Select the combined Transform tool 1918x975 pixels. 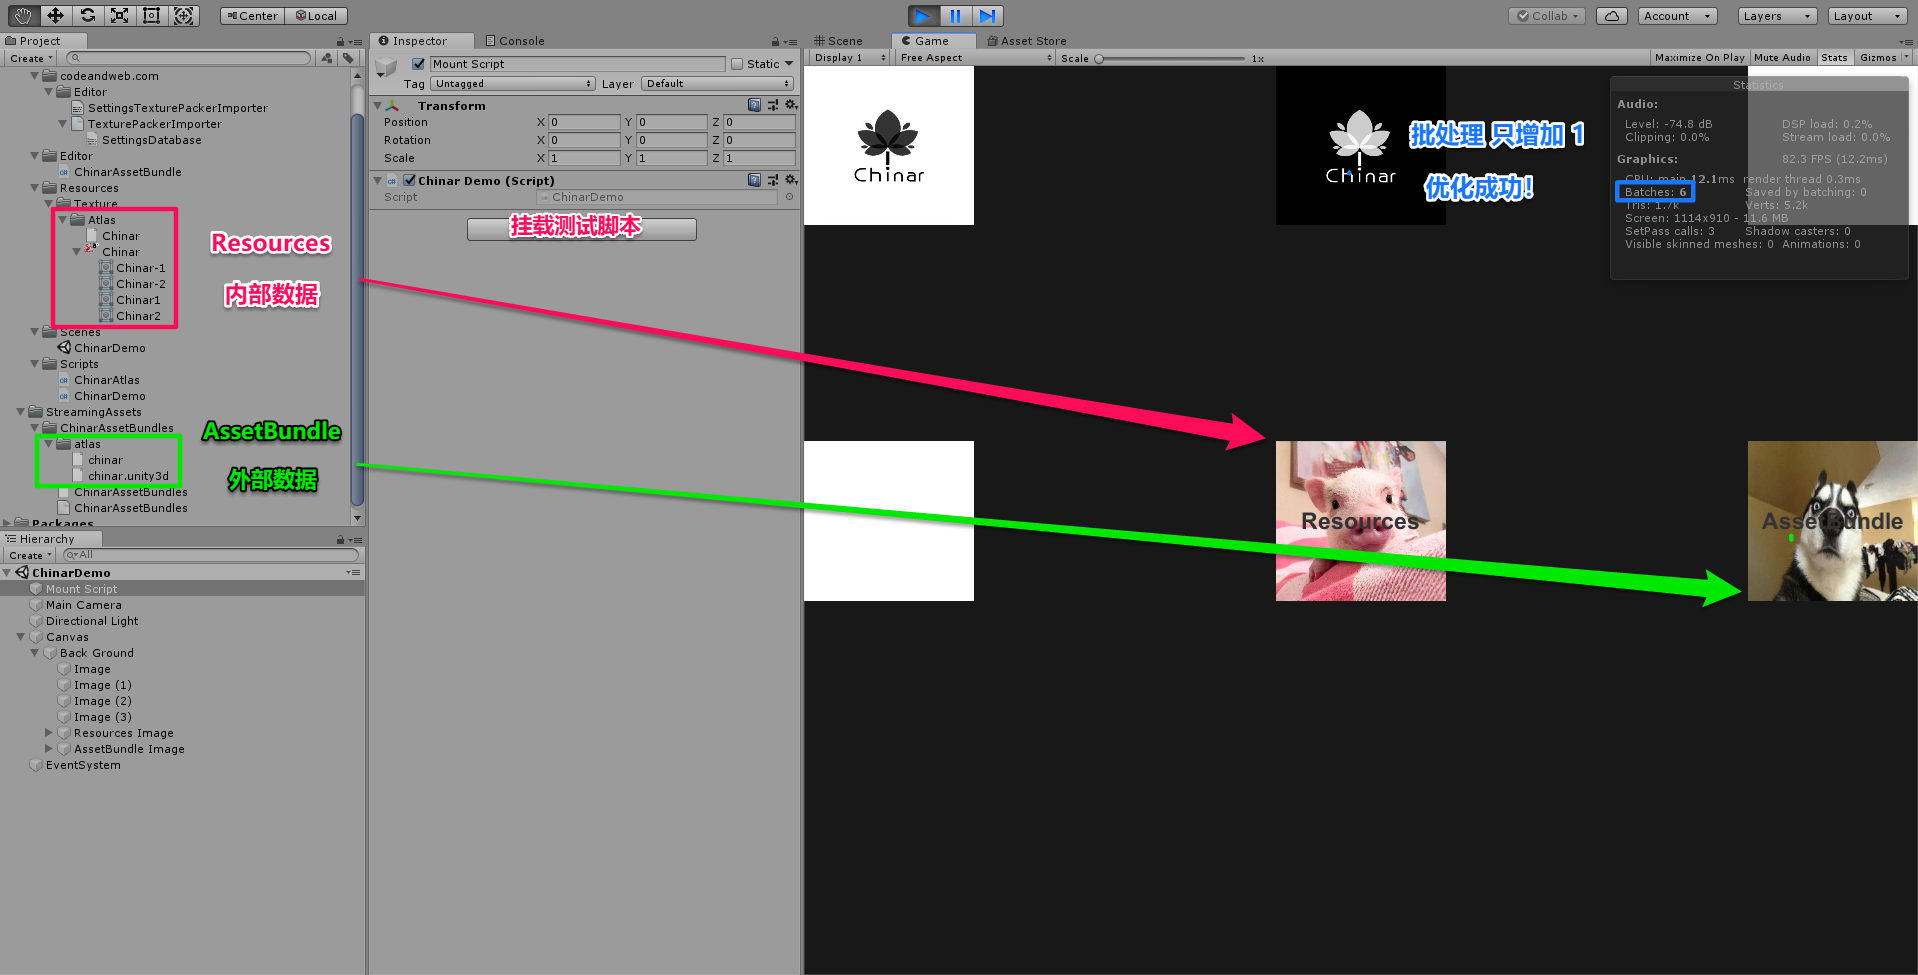coord(183,15)
